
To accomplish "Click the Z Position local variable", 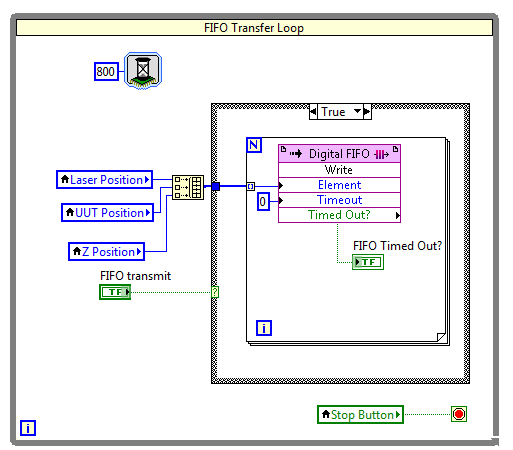I will point(106,251).
